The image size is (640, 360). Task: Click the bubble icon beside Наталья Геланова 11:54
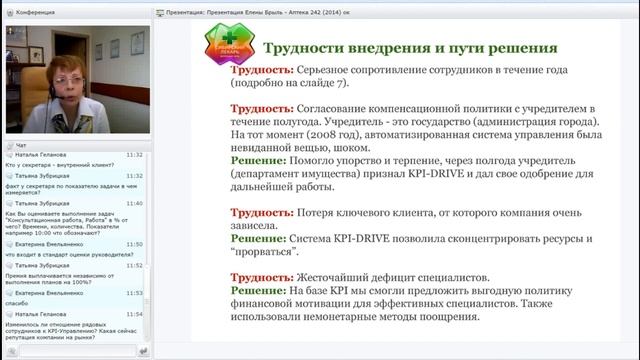(9, 314)
